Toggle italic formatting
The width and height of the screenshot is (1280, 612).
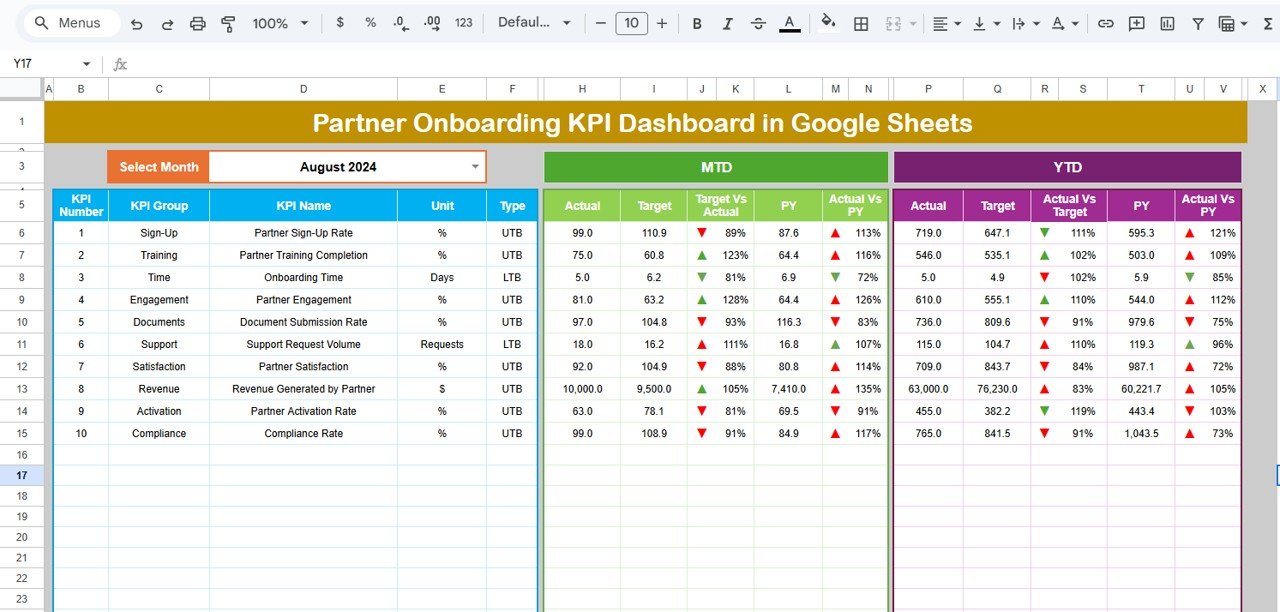coord(727,22)
